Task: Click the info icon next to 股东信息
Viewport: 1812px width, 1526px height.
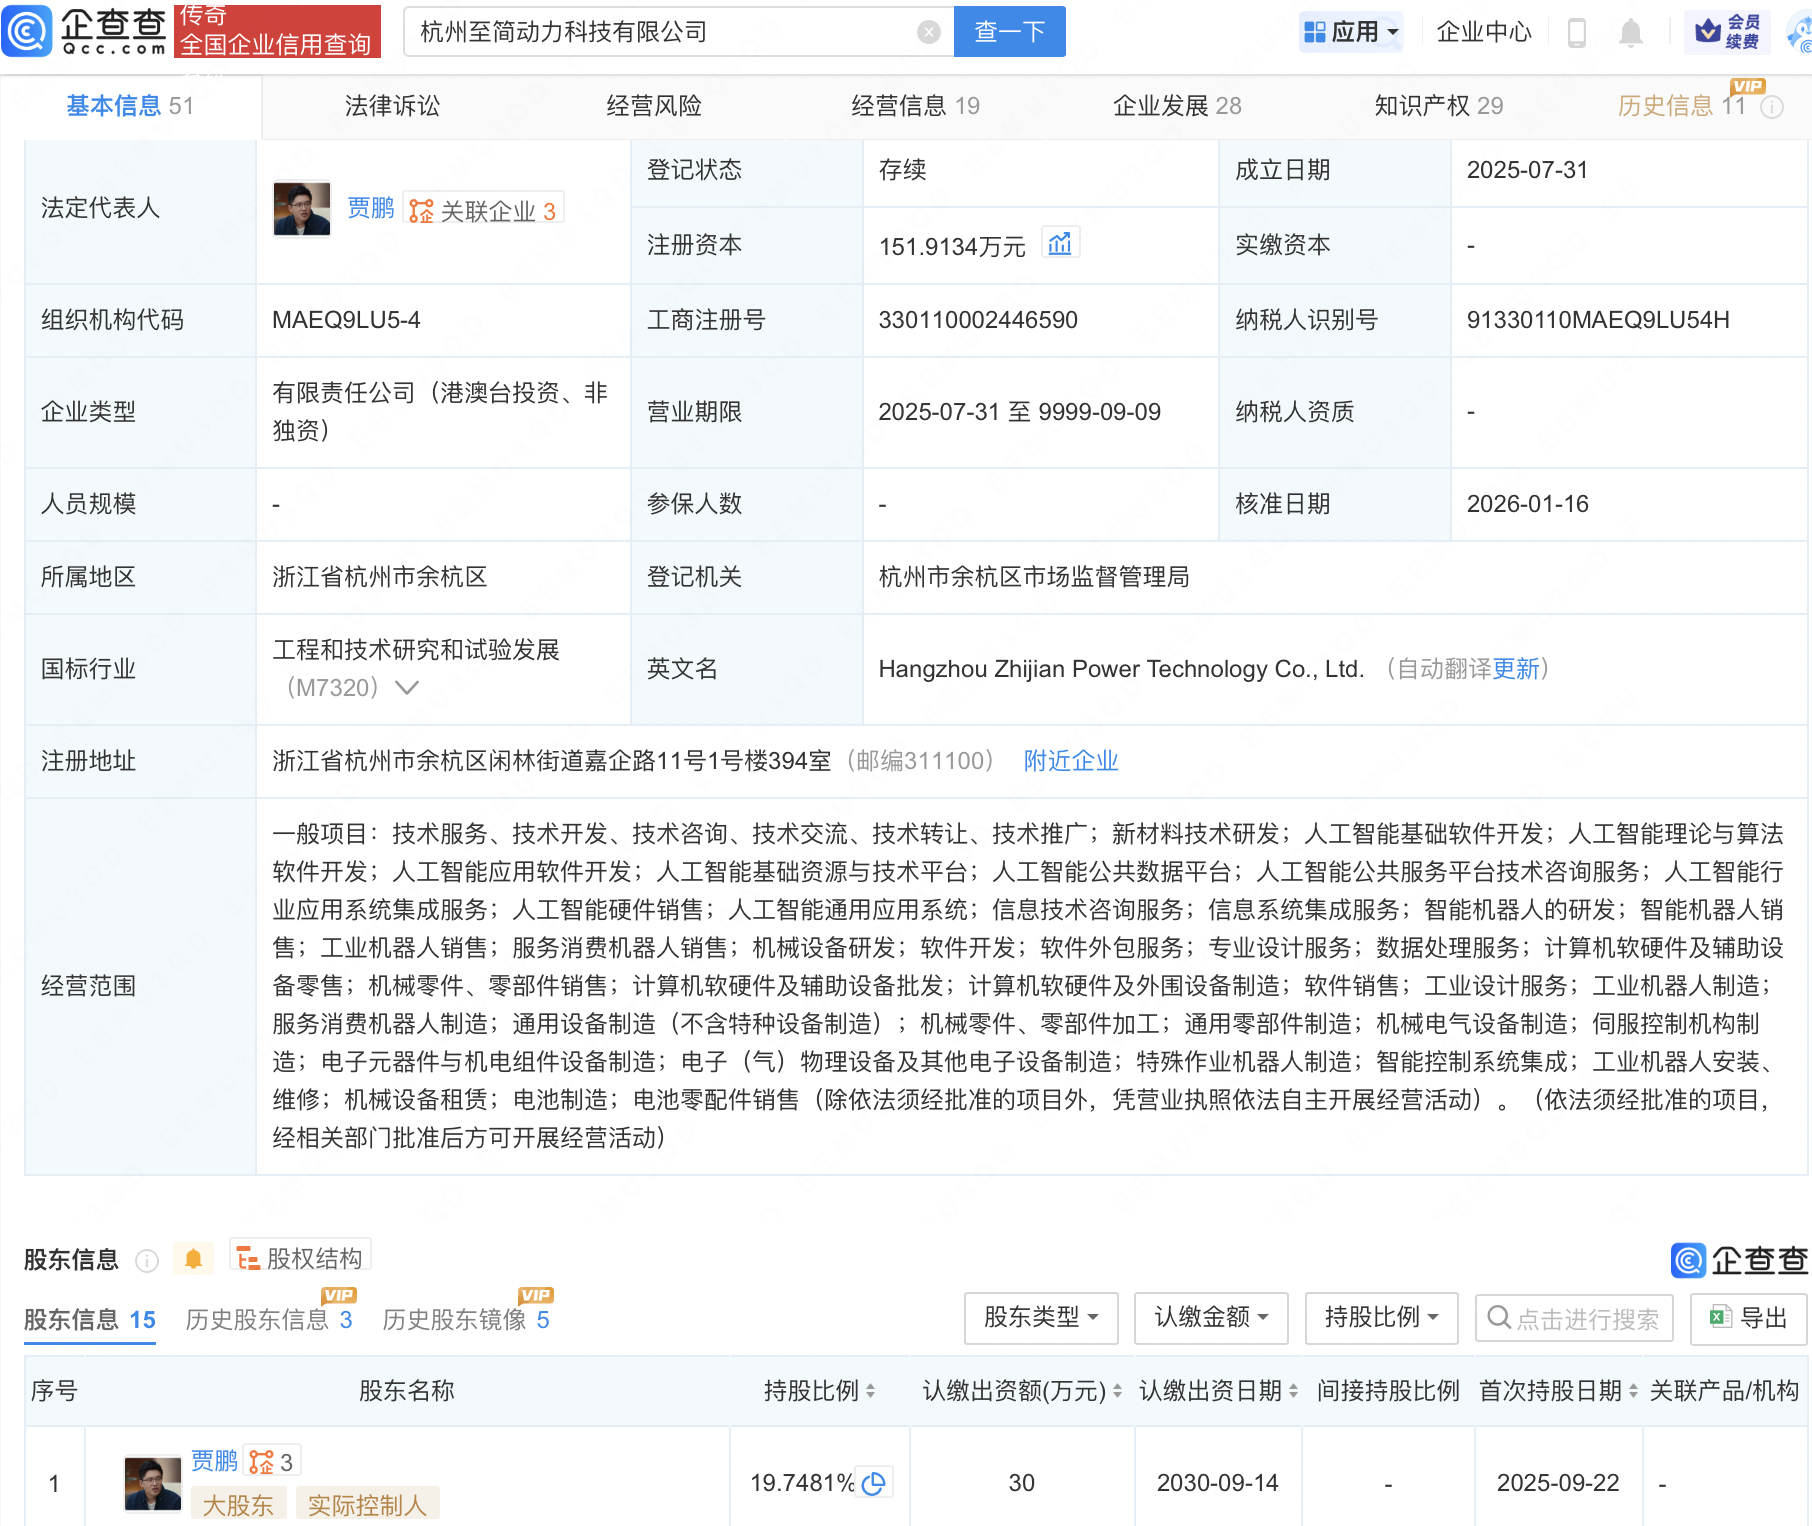Action: (147, 1260)
